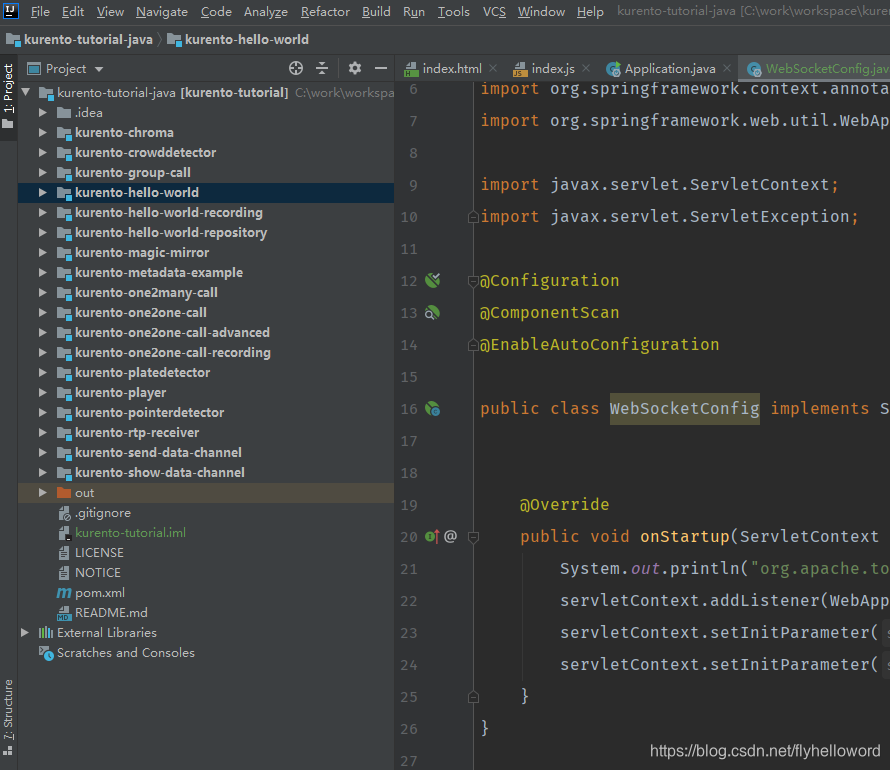
Task: Select kurento-crowddetector module
Action: pyautogui.click(x=145, y=153)
